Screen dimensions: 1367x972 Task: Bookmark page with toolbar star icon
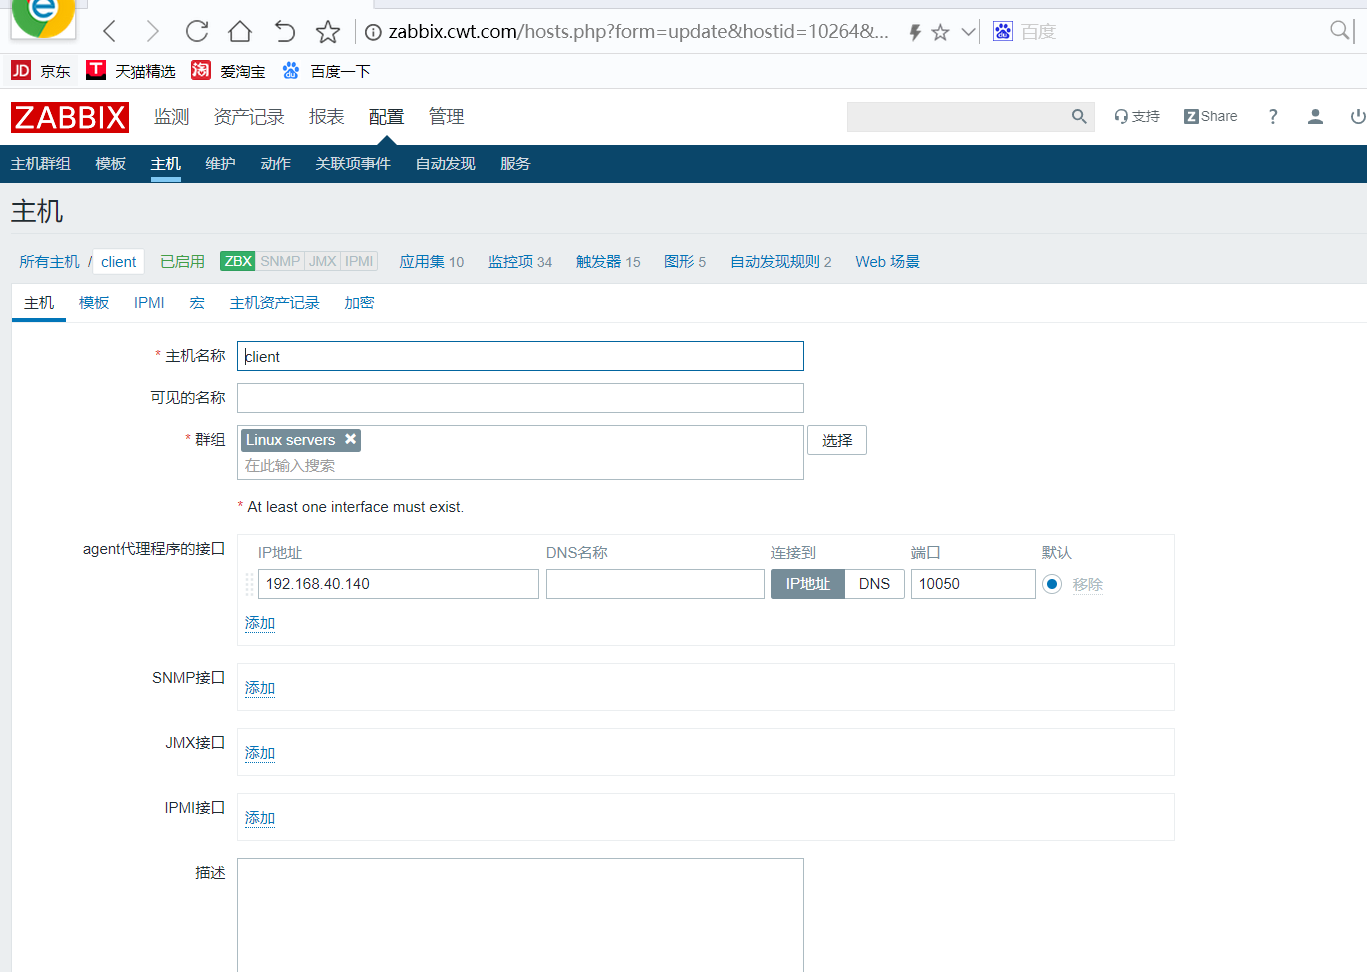click(x=328, y=32)
